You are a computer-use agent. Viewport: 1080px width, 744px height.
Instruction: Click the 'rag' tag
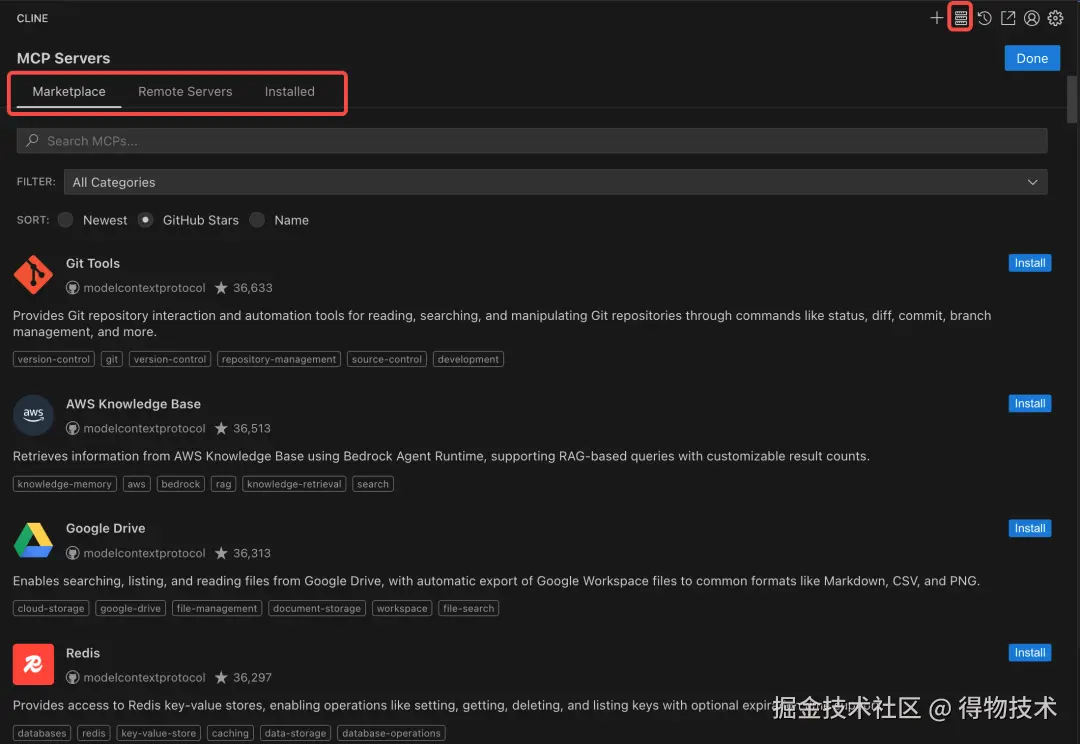click(x=223, y=484)
